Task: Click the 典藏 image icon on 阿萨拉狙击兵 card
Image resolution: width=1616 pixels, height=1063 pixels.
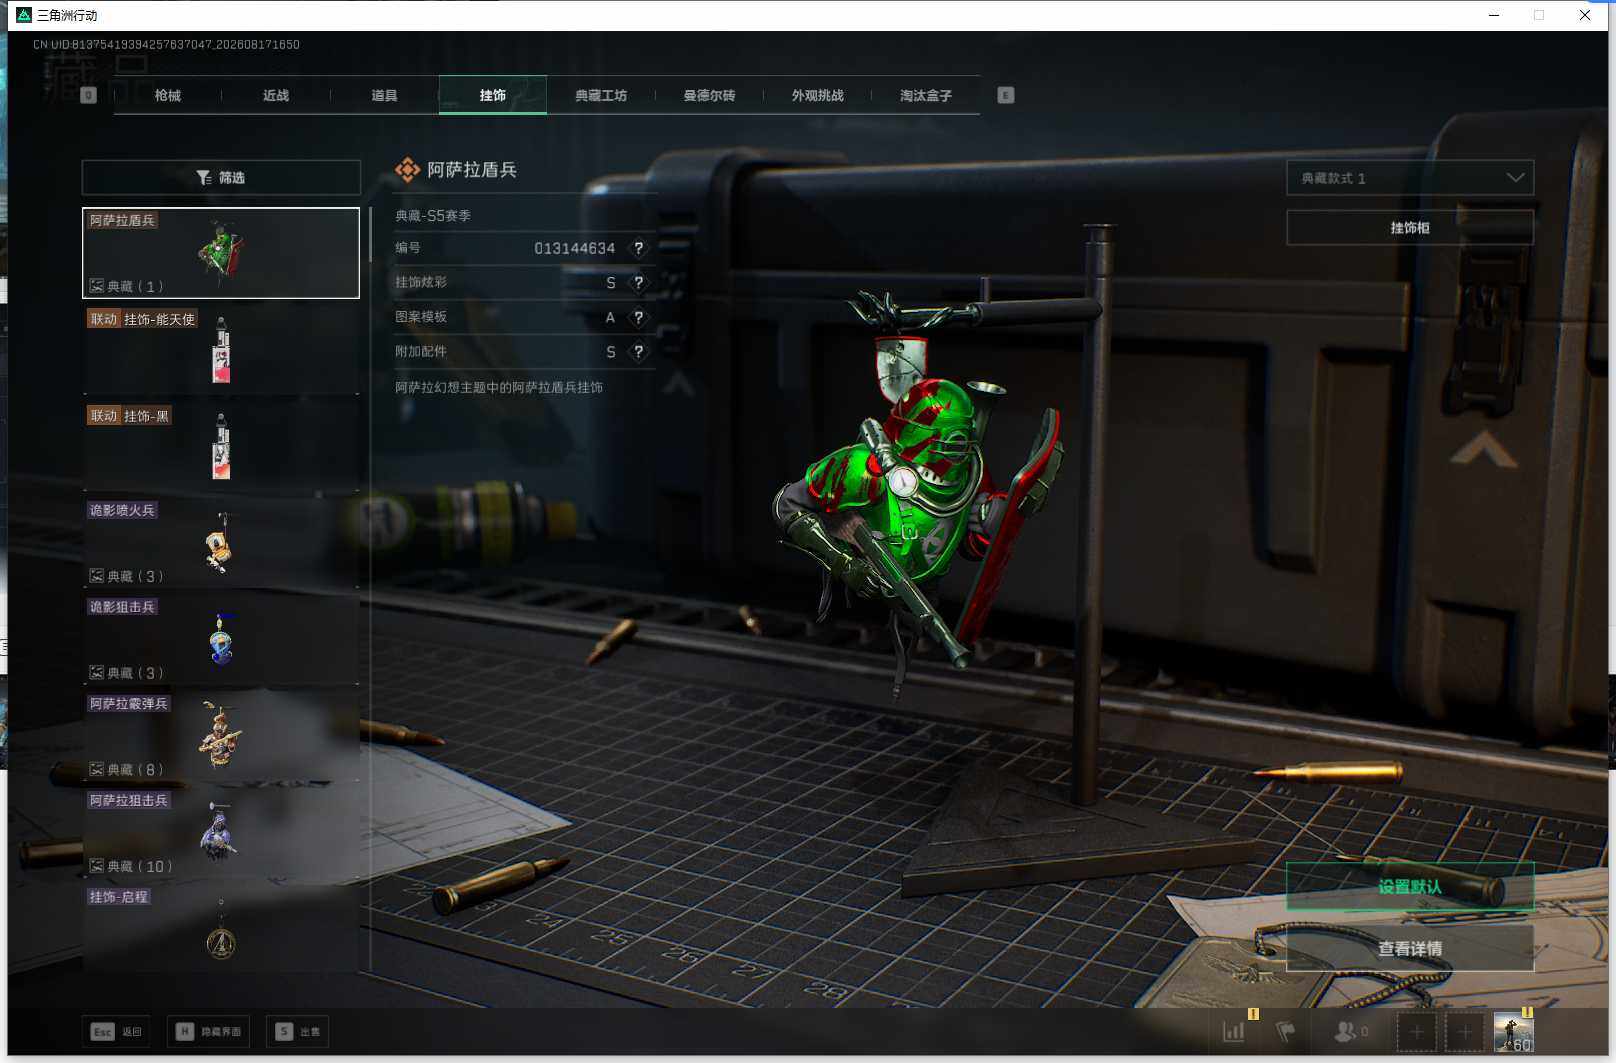Action: click(x=97, y=866)
